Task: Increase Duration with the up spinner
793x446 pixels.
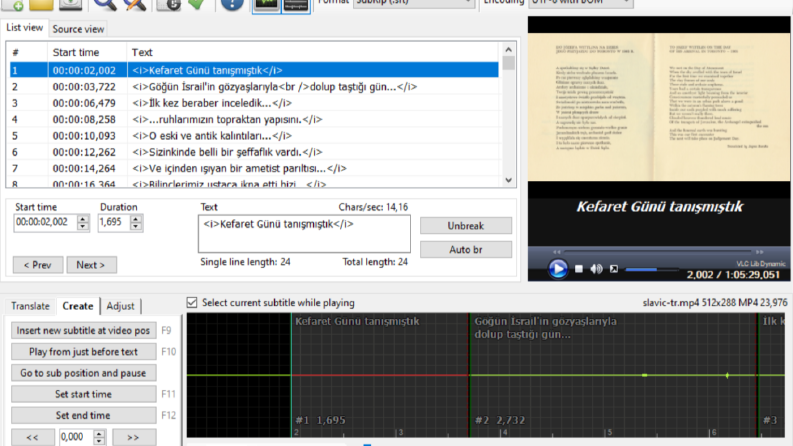Action: point(136,218)
